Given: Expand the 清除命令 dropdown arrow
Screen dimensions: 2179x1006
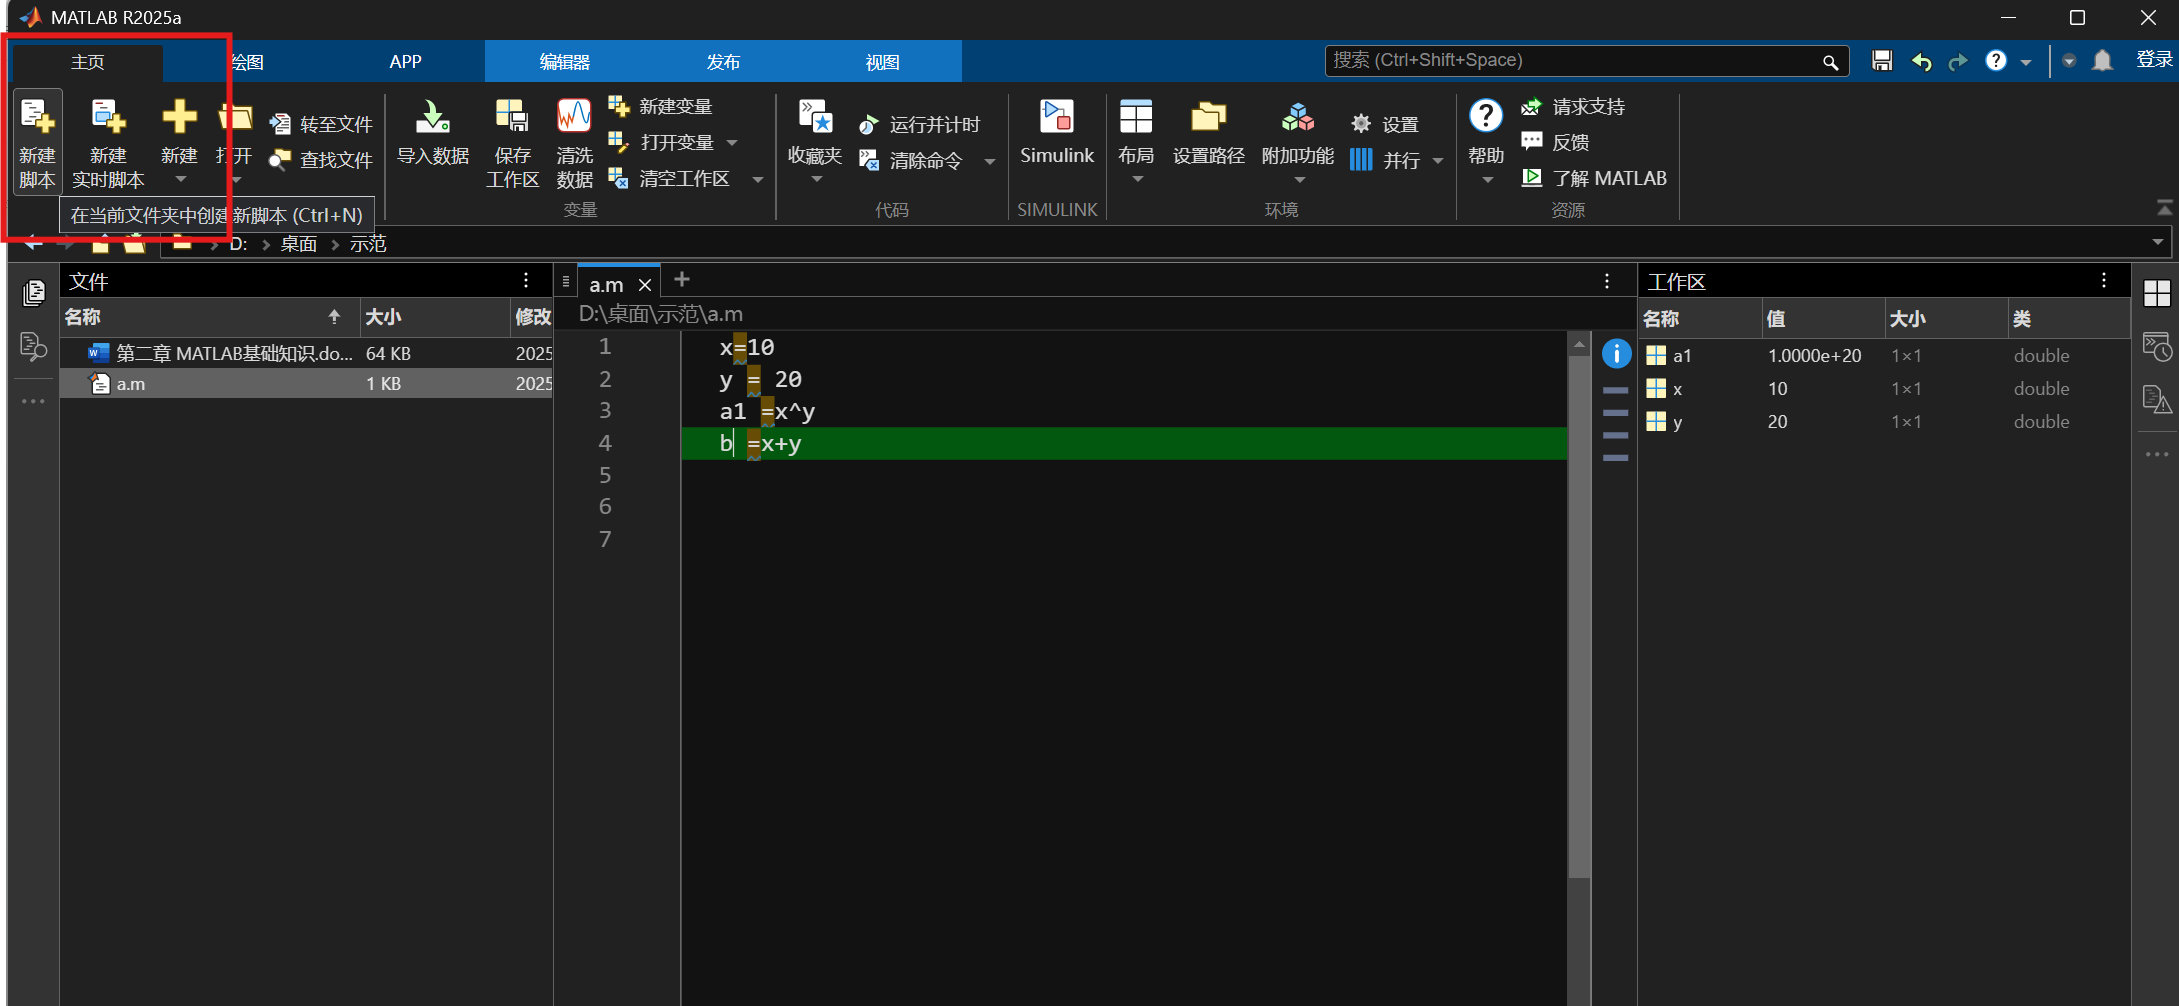Looking at the screenshot, I should tap(989, 161).
